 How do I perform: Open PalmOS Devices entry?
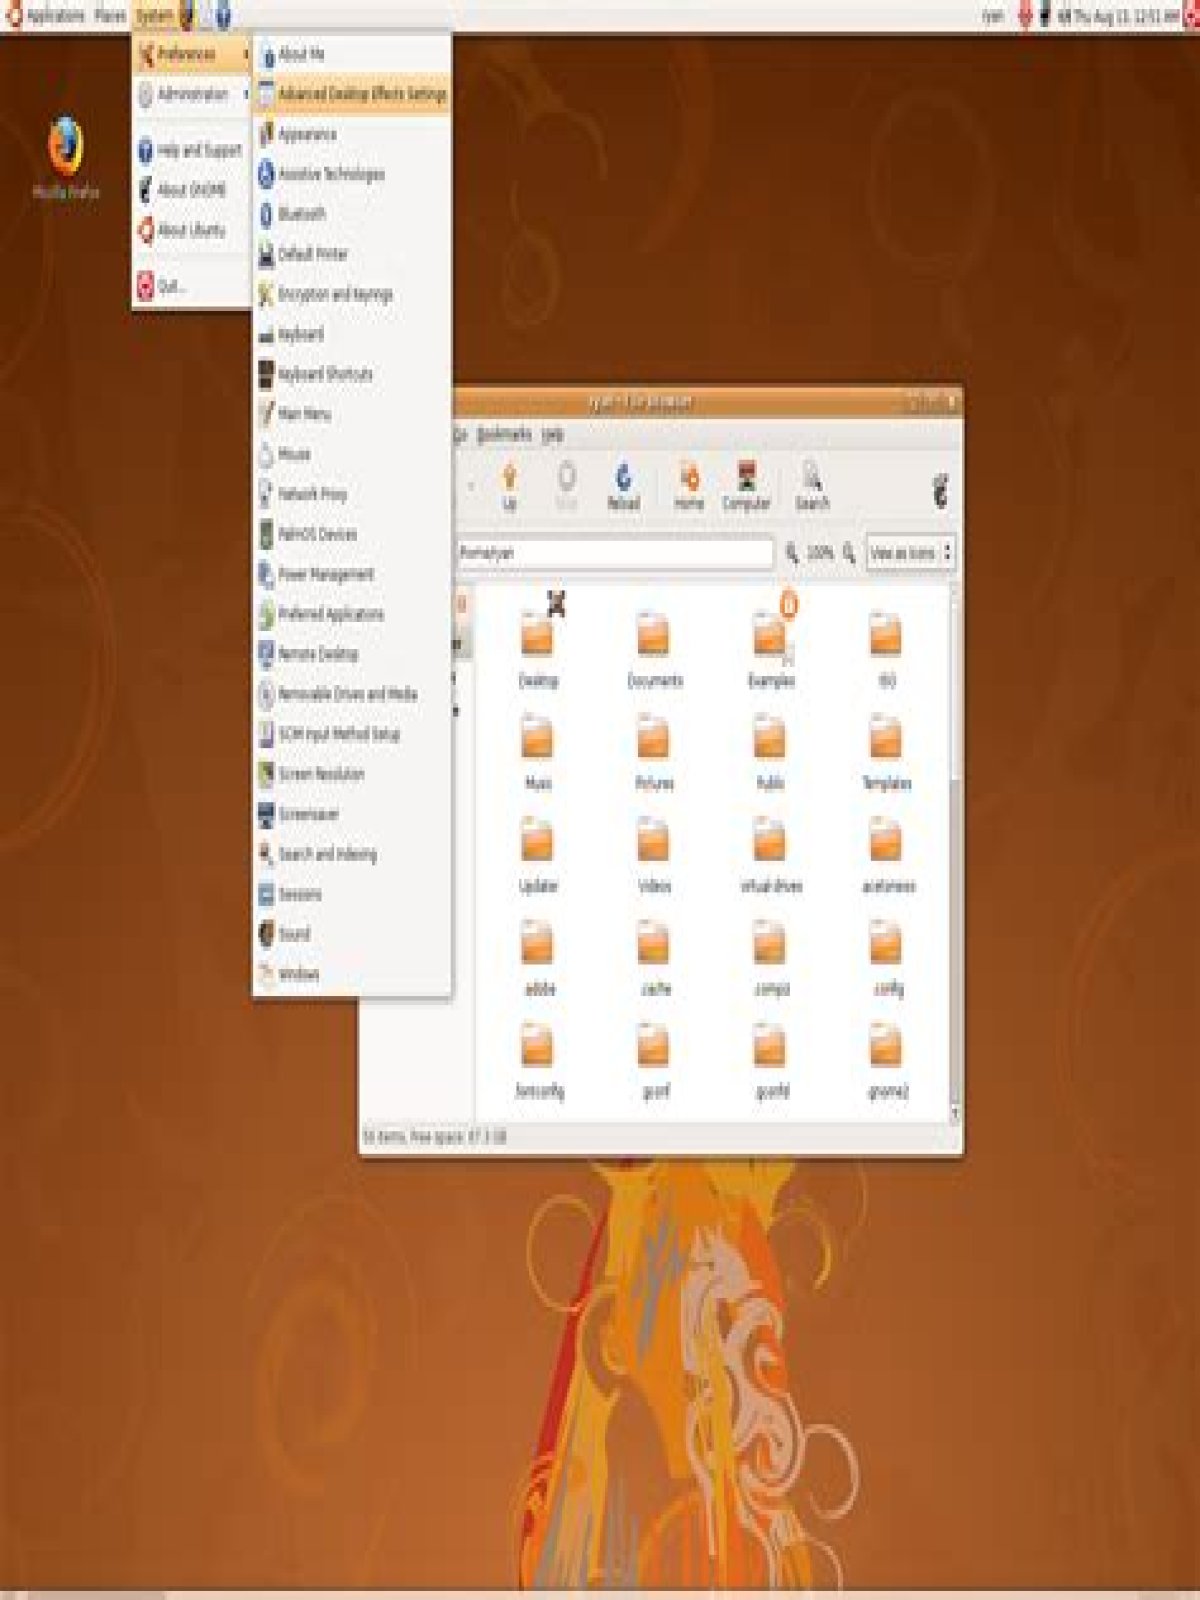tap(351, 534)
